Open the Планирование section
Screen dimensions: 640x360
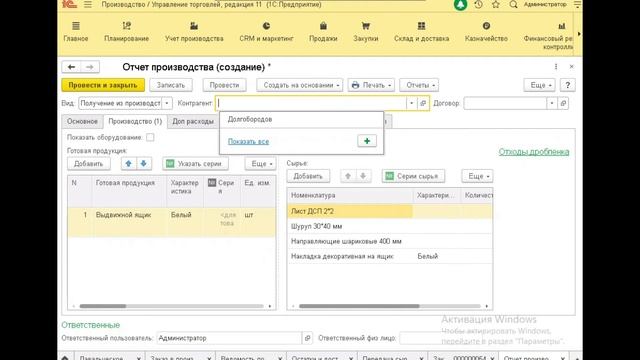click(x=126, y=32)
